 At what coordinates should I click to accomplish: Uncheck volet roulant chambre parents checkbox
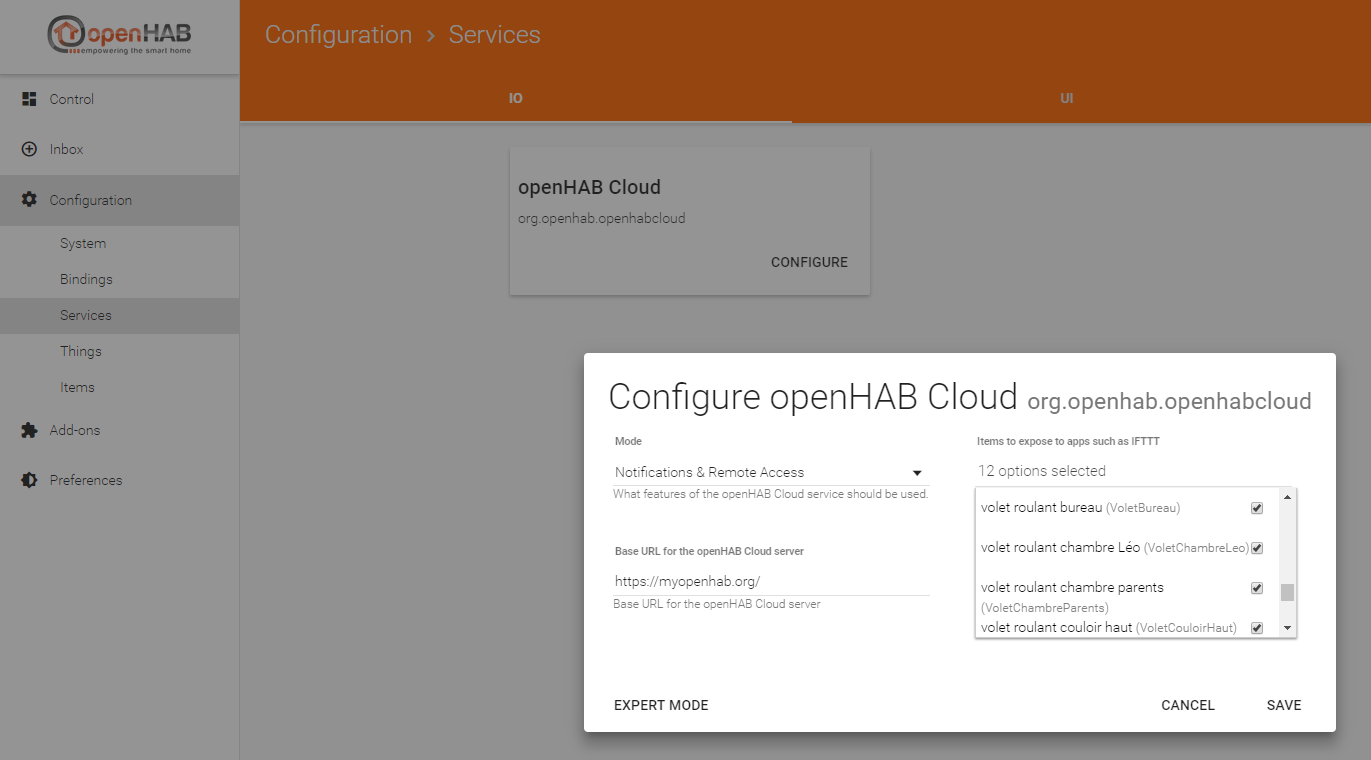coord(1257,588)
